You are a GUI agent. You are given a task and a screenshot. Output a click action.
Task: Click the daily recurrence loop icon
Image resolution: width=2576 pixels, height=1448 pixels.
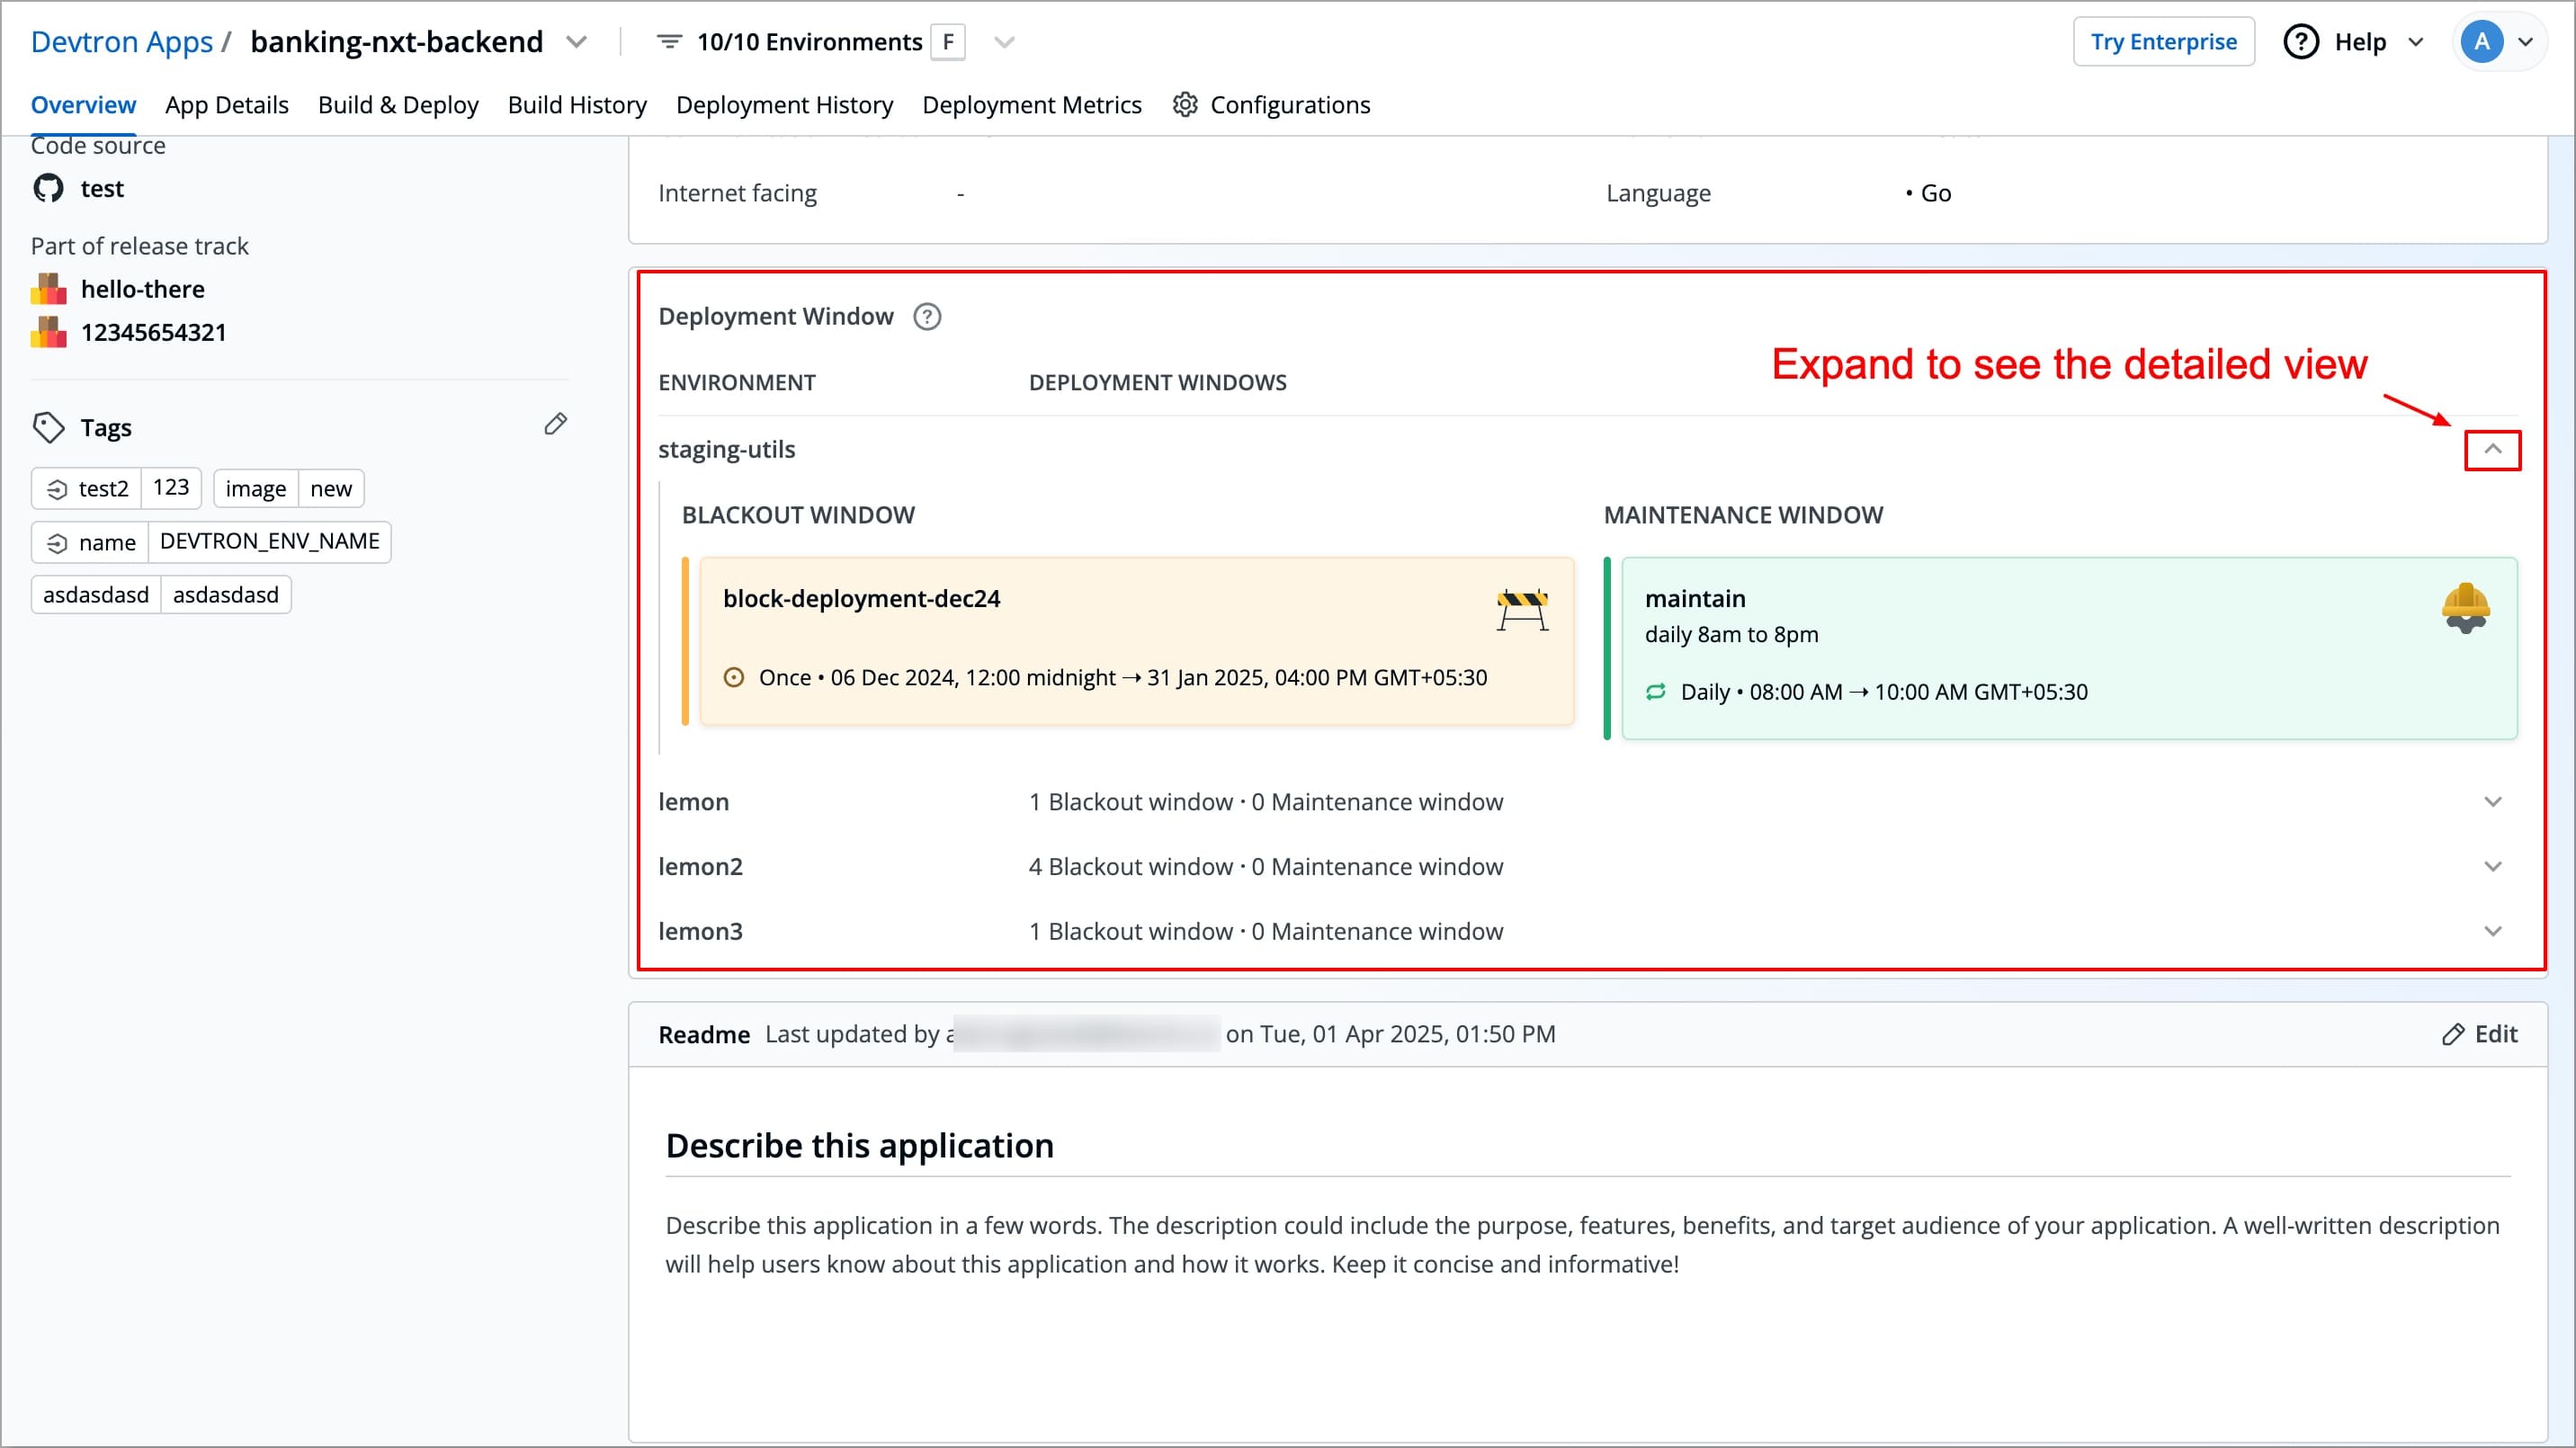pos(1656,692)
